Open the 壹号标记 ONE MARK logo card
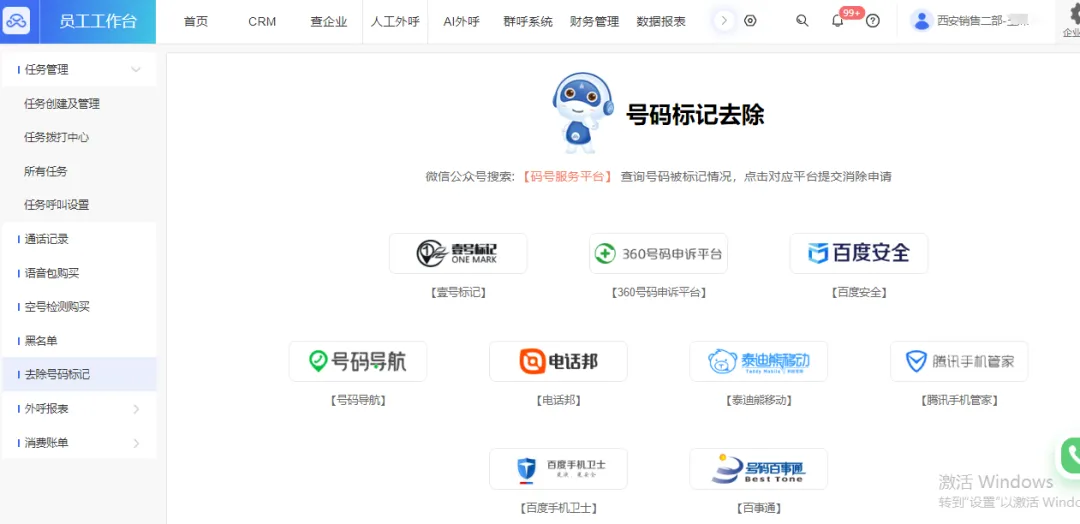Image resolution: width=1080 pixels, height=524 pixels. (458, 253)
